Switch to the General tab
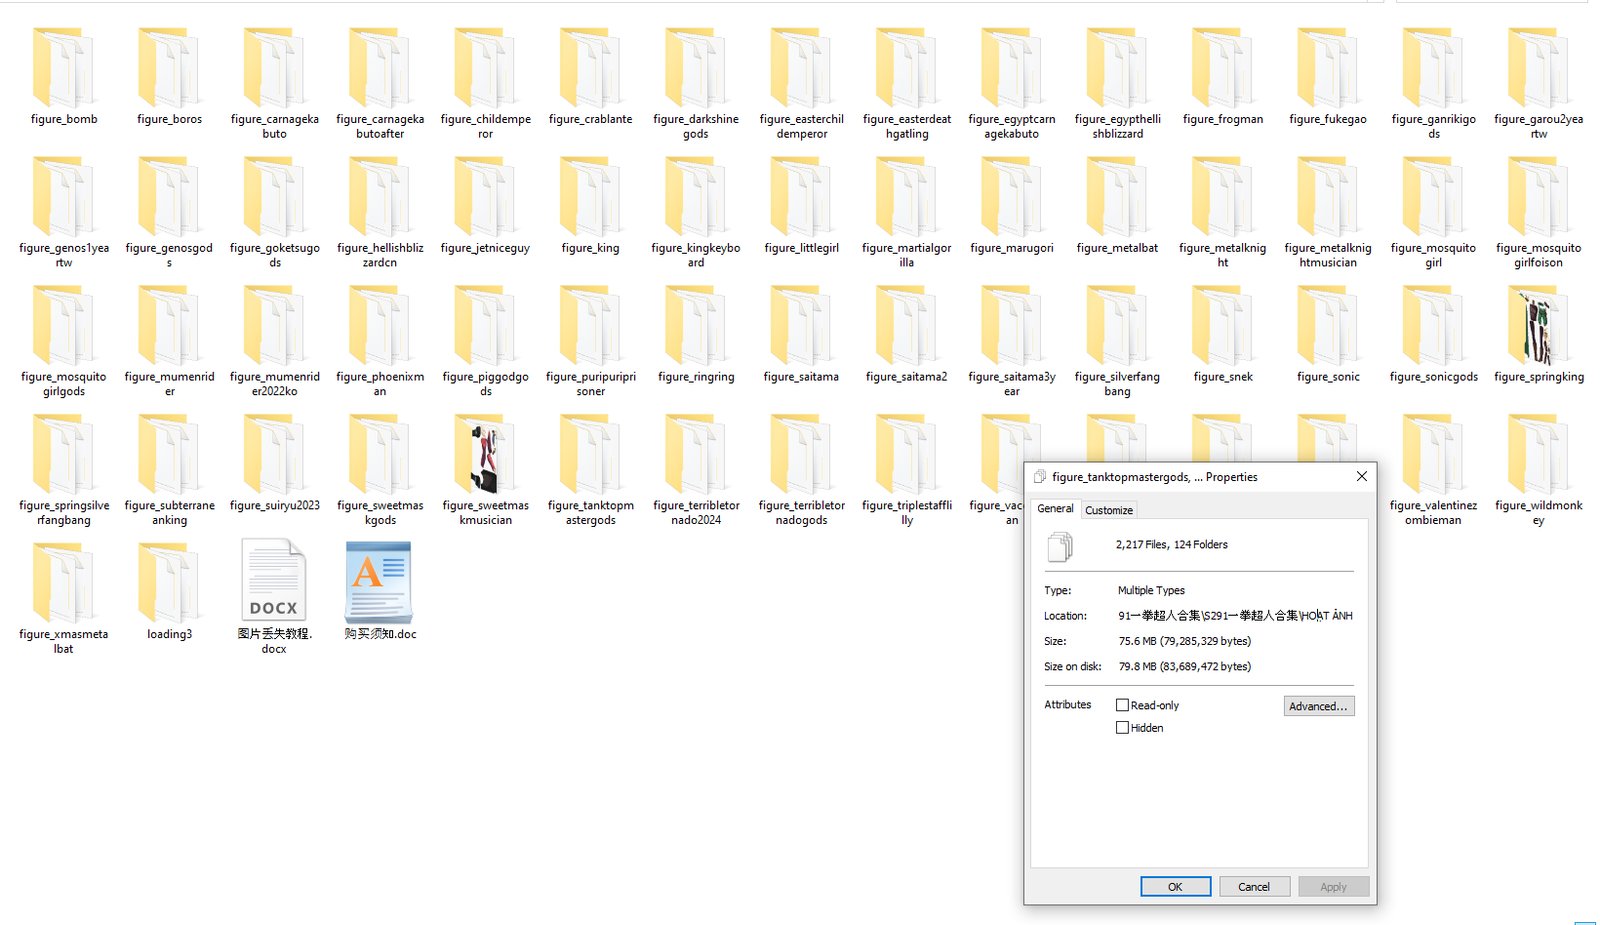 (x=1055, y=509)
